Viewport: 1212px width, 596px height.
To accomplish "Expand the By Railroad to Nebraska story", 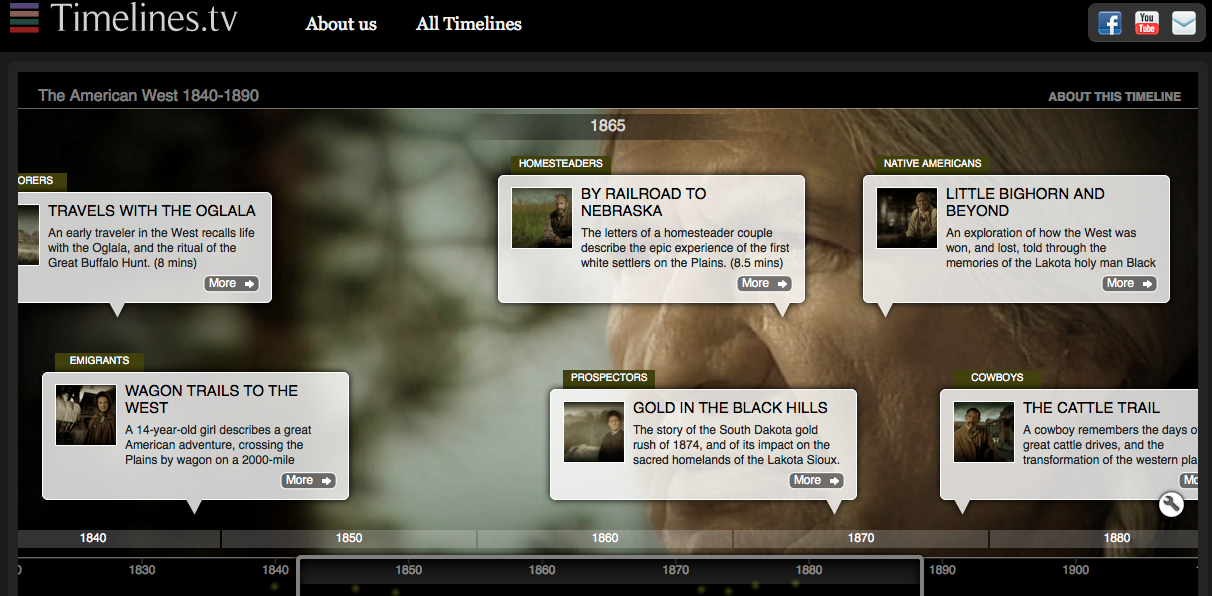I will (764, 283).
